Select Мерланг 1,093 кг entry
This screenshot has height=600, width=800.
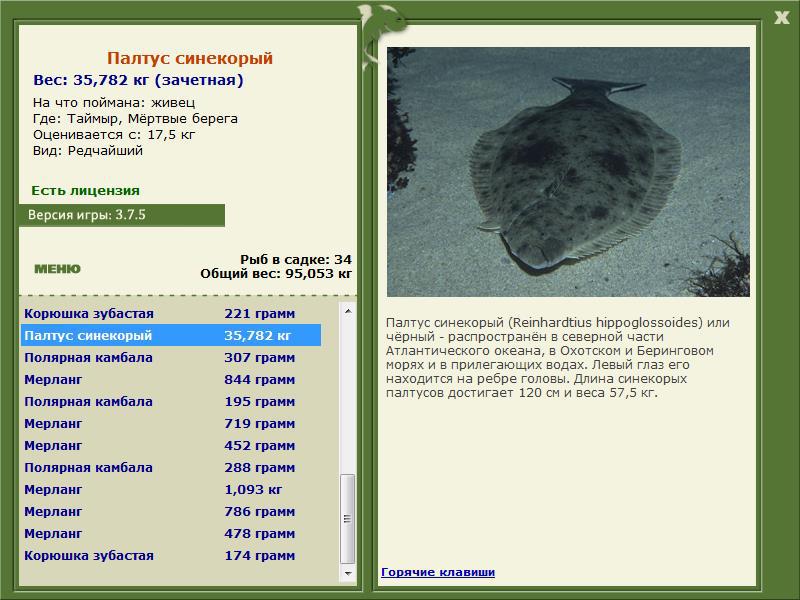tap(171, 489)
